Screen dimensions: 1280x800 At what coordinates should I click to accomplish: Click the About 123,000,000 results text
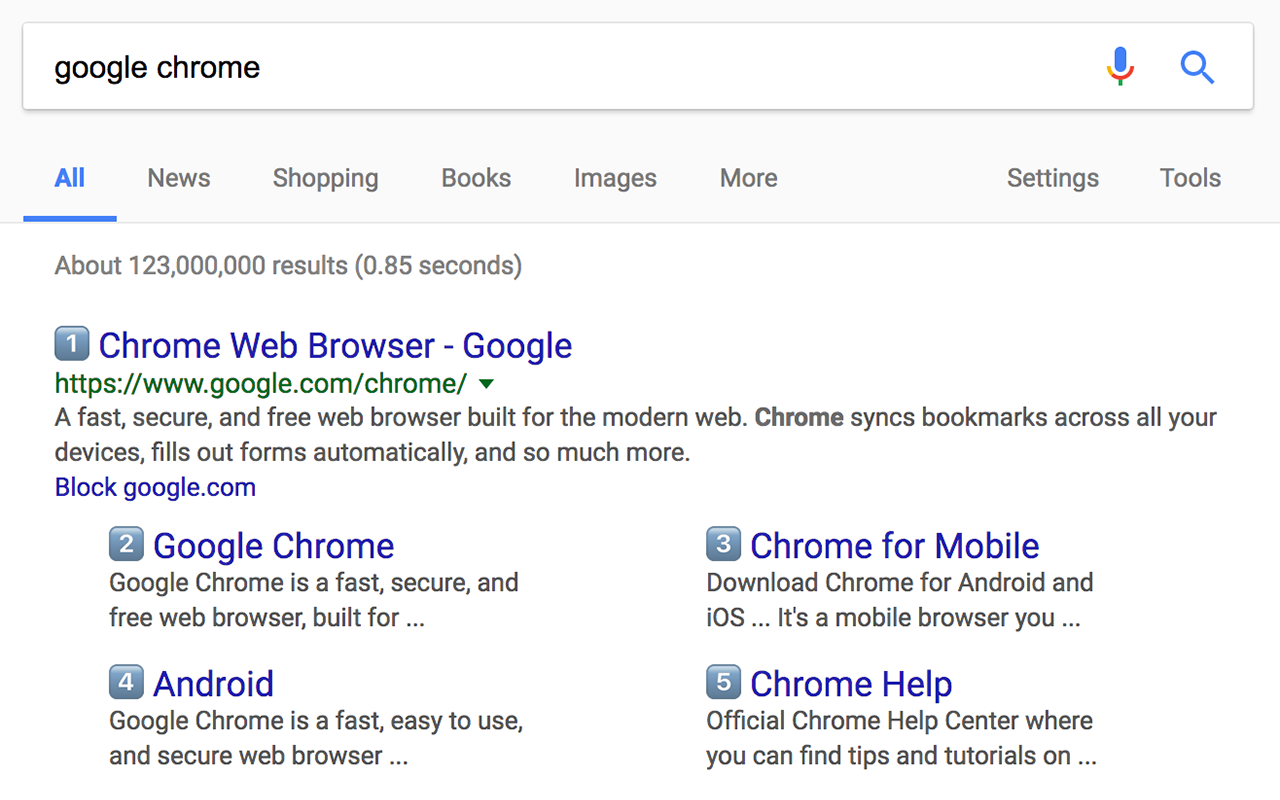(288, 266)
